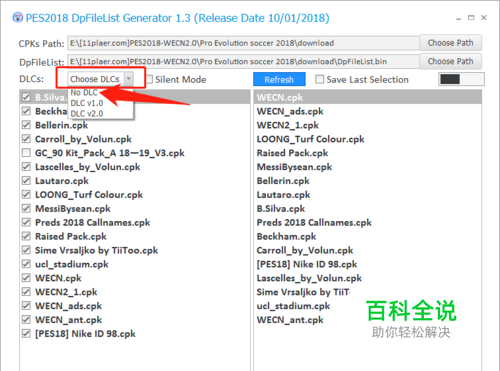
Task: Uncheck the WECN.cpk checkbox
Action: click(x=26, y=278)
